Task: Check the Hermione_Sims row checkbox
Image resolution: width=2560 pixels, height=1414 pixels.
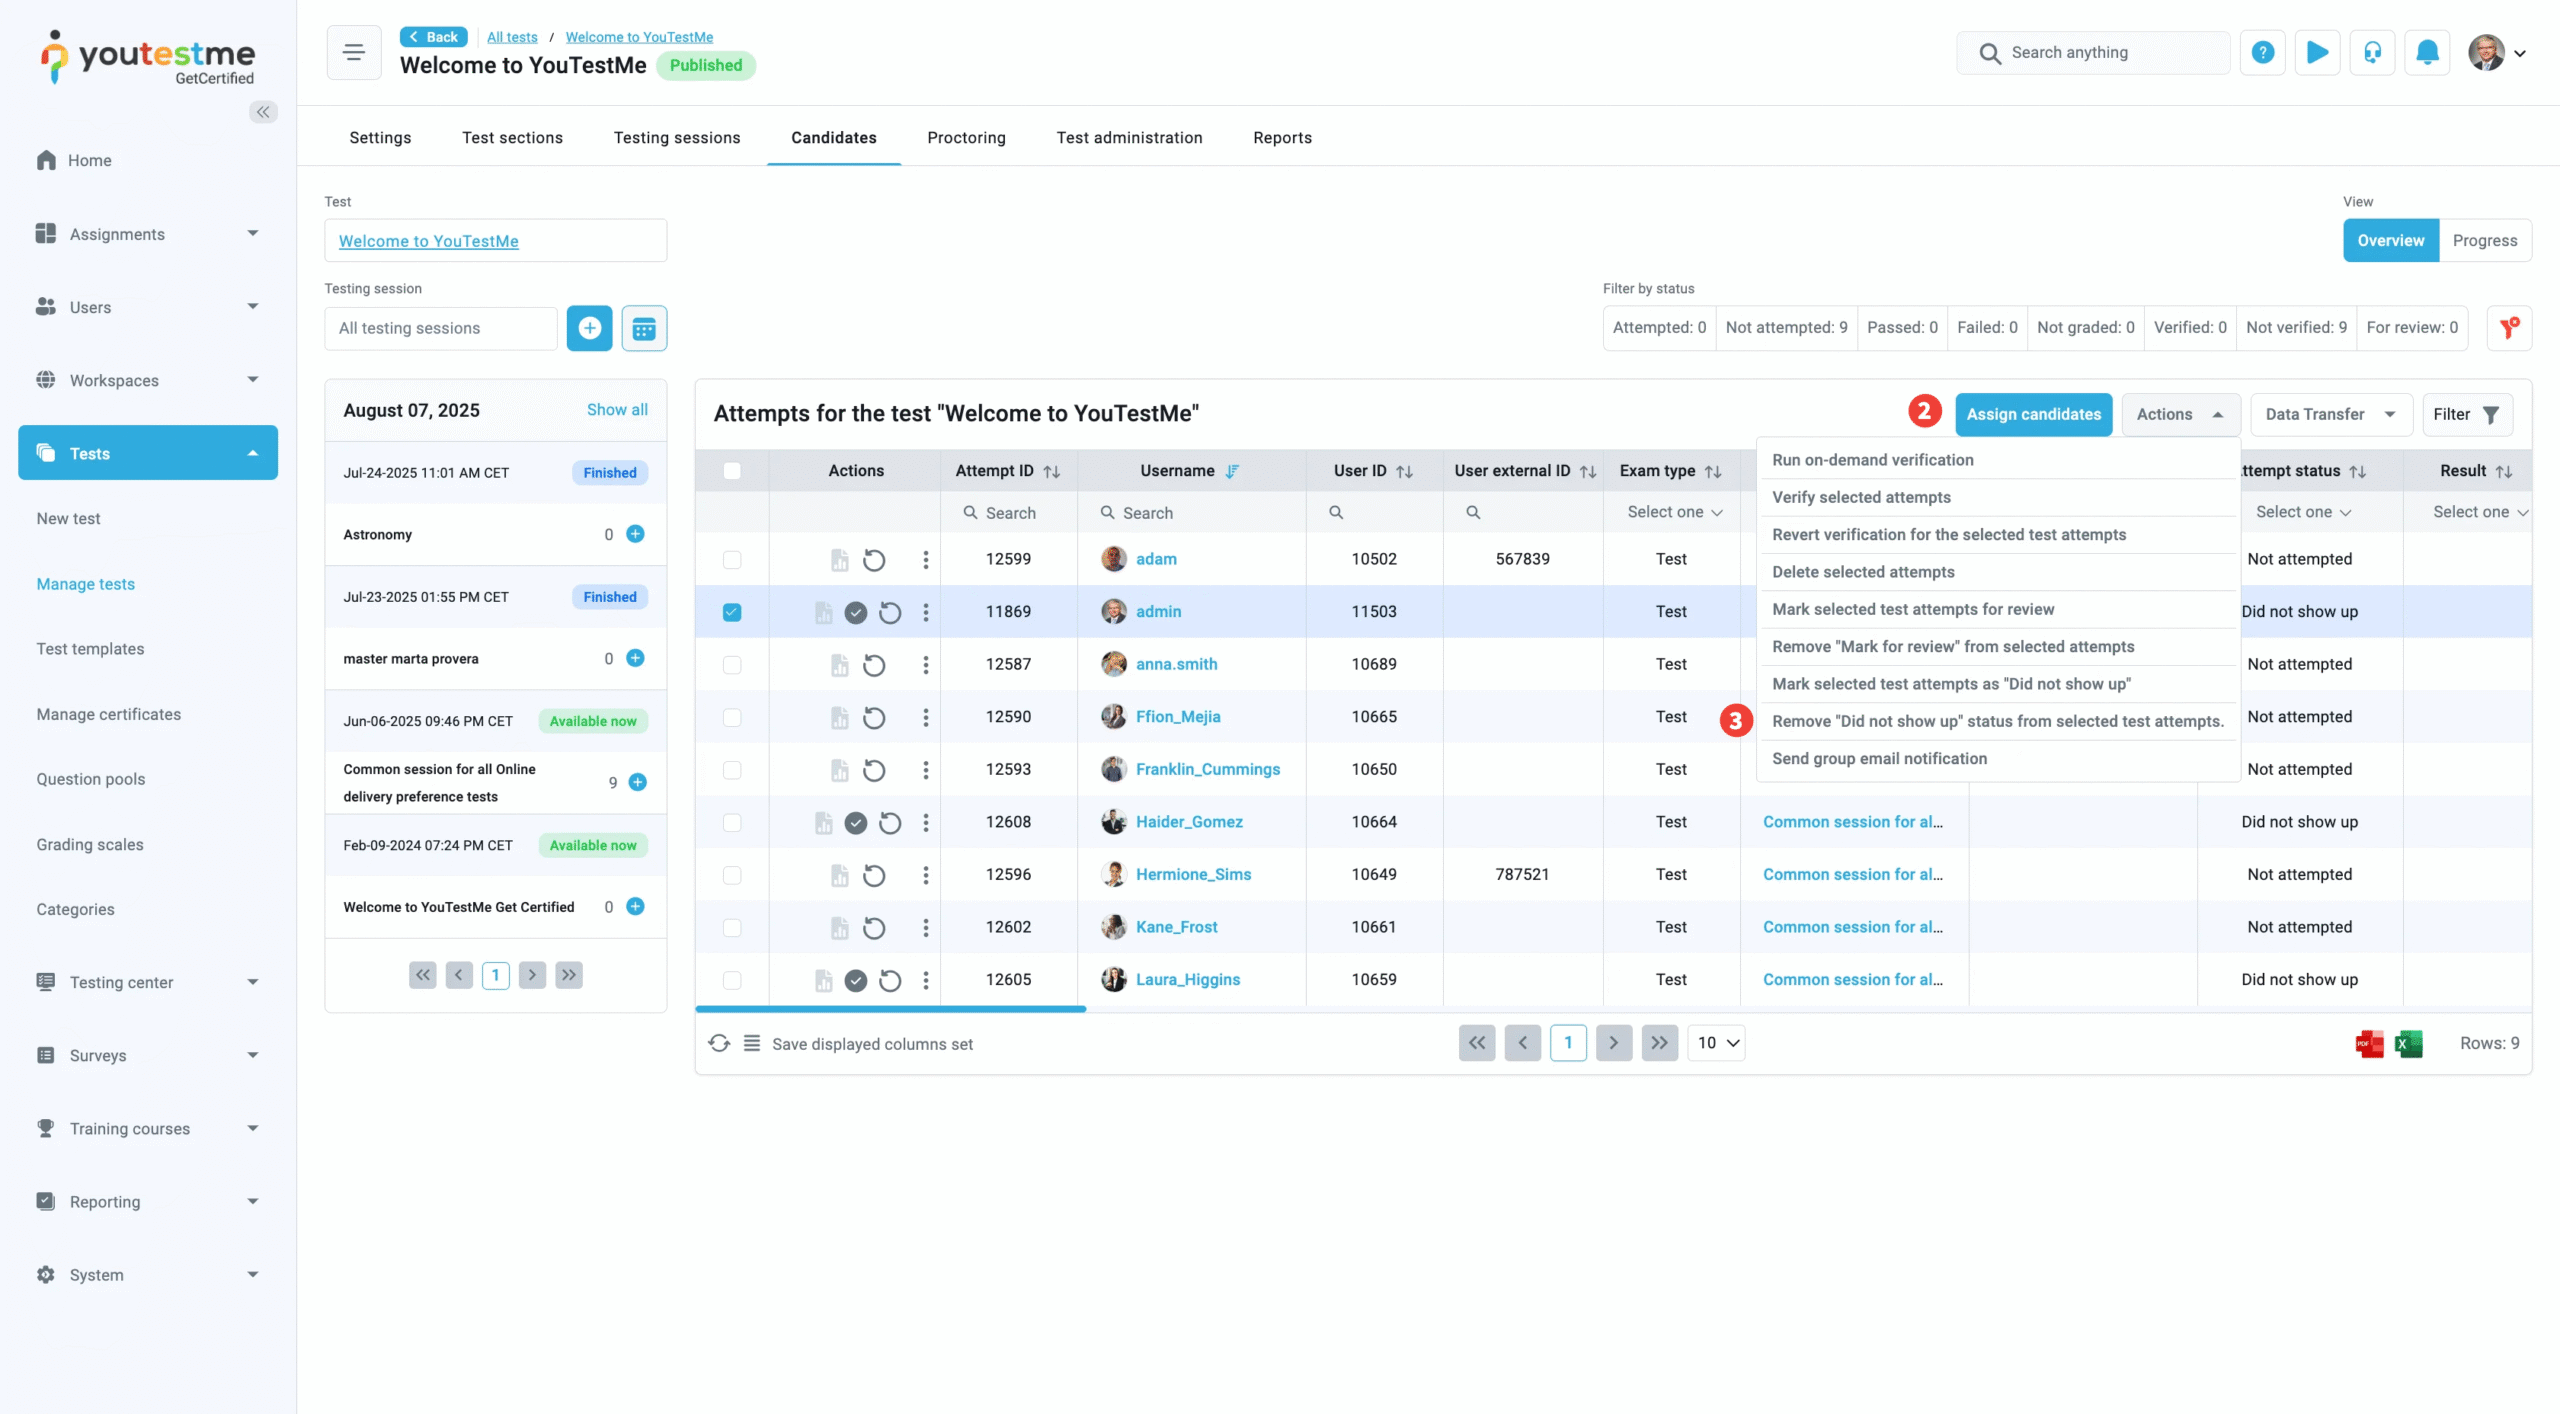Action: pyautogui.click(x=732, y=875)
